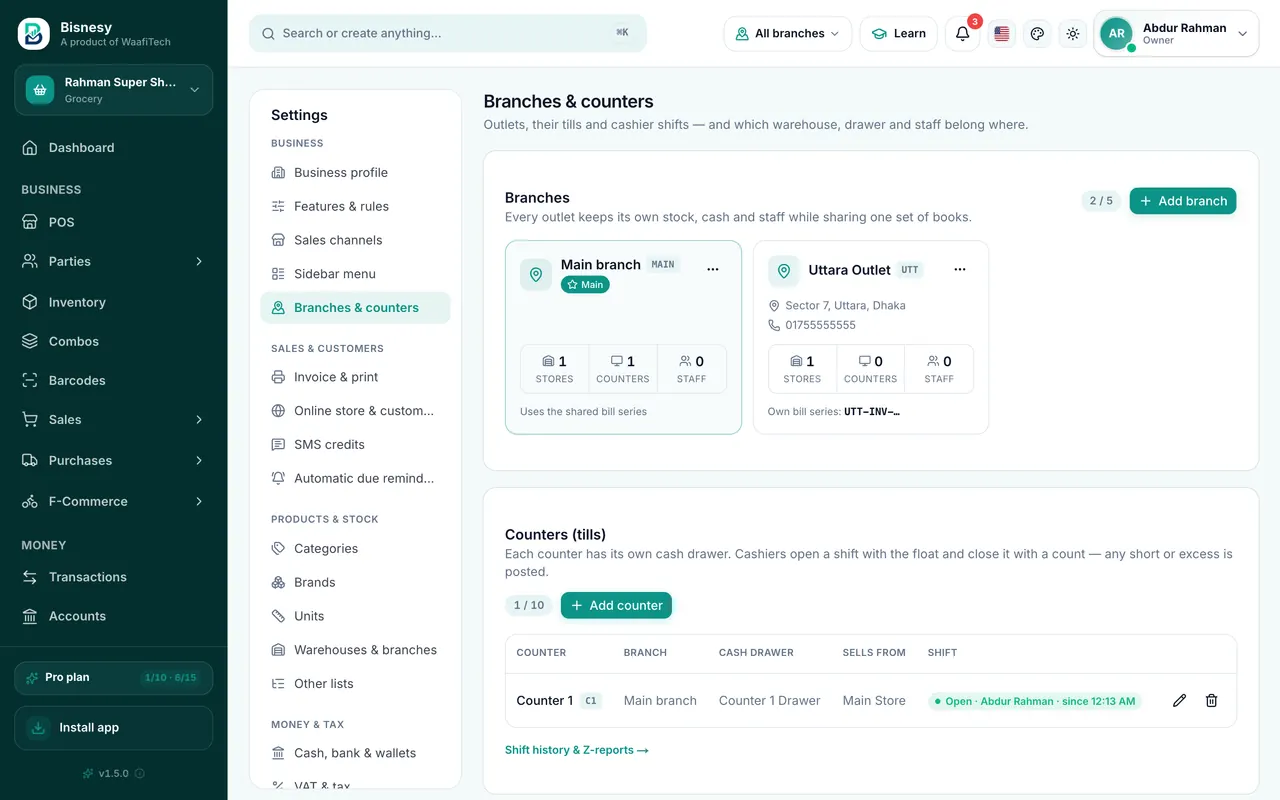Open Sales channels settings

tap(355, 240)
